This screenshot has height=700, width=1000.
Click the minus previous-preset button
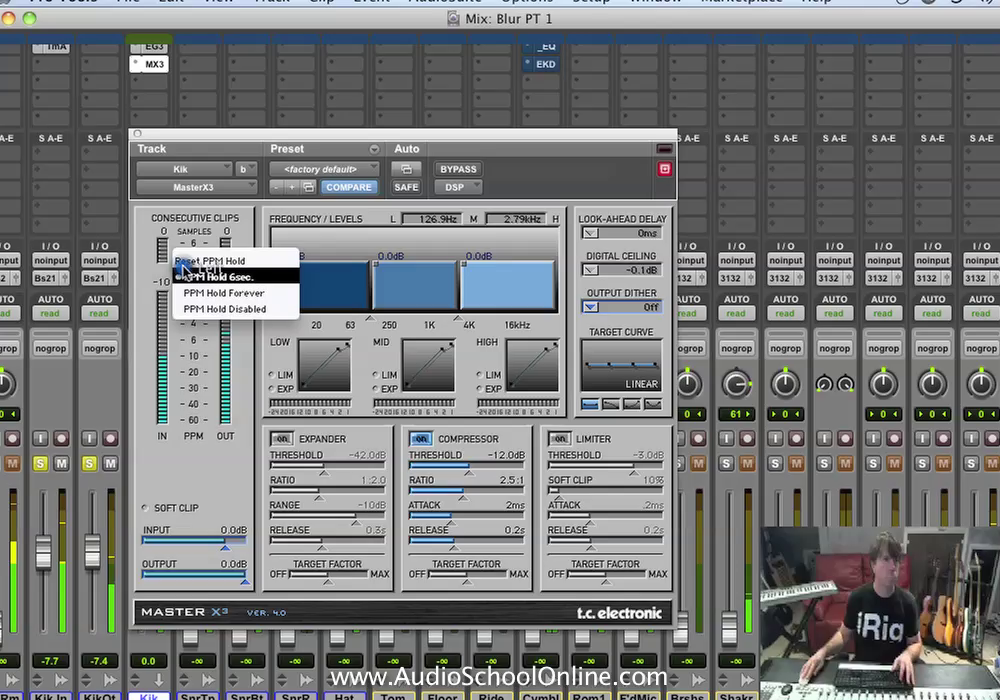276,187
